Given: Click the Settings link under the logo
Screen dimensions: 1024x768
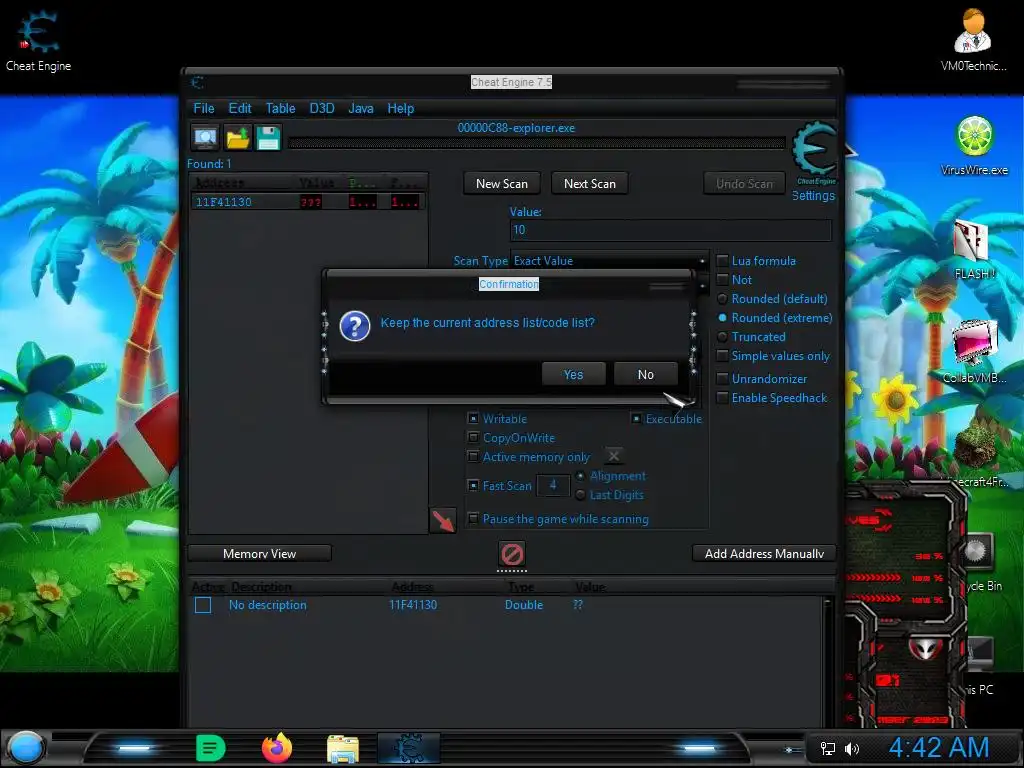Looking at the screenshot, I should click(813, 195).
